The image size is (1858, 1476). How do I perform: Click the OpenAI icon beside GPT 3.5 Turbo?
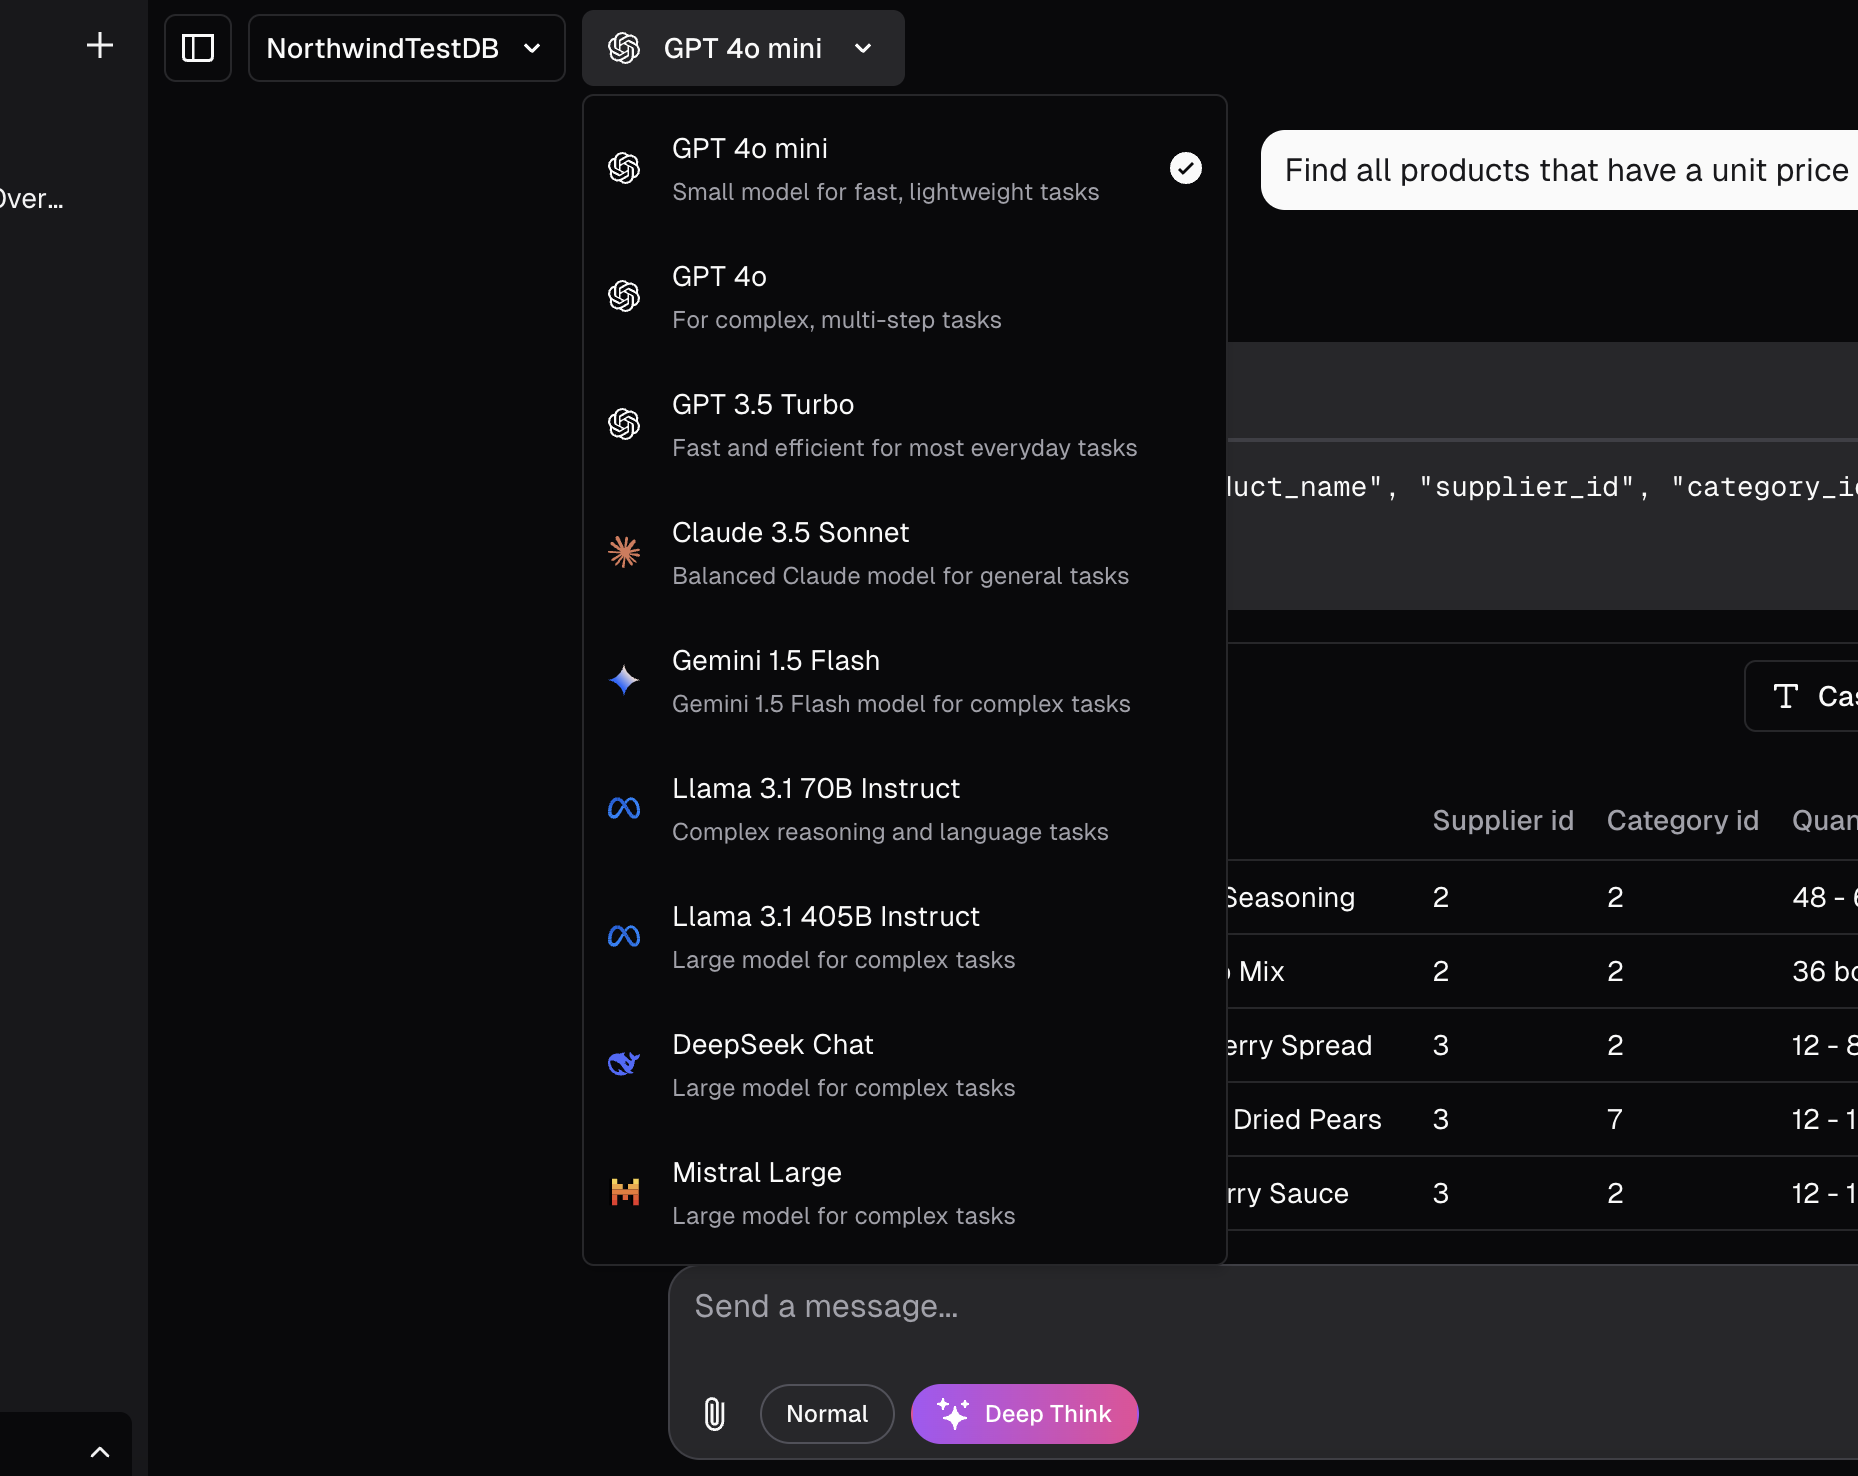pos(624,424)
